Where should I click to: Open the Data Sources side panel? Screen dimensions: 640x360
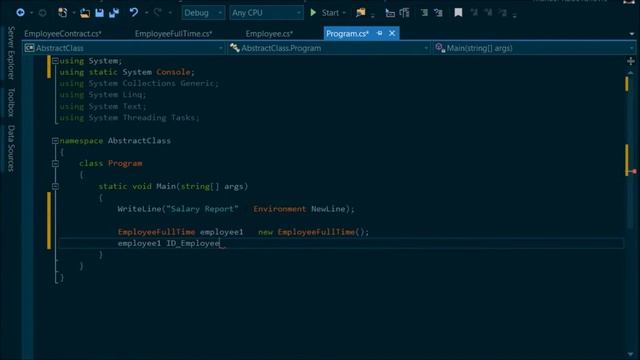pos(11,148)
